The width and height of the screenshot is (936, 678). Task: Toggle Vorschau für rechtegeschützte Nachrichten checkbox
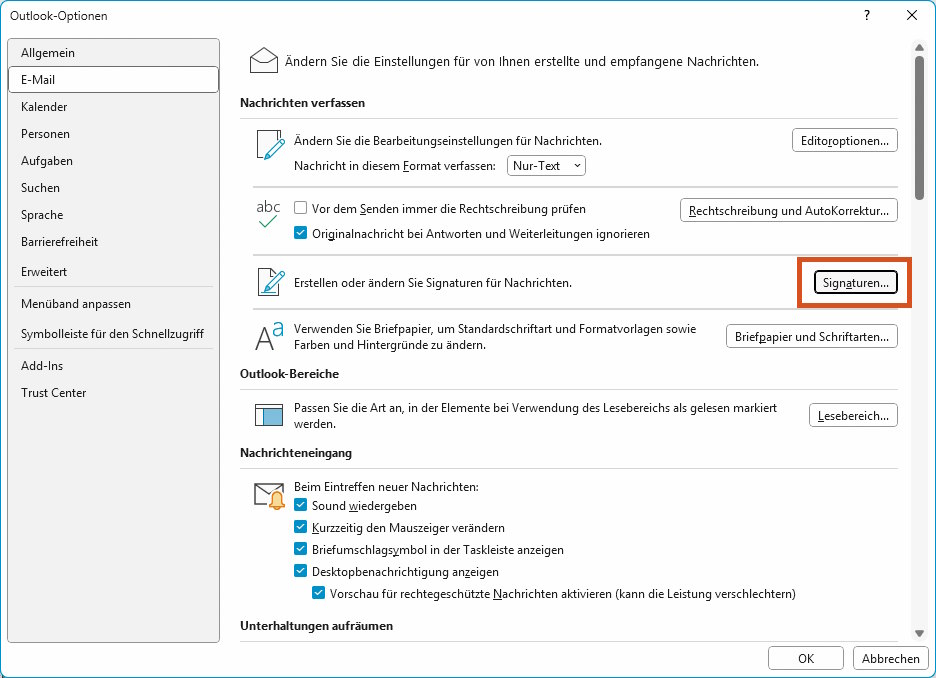[x=318, y=593]
